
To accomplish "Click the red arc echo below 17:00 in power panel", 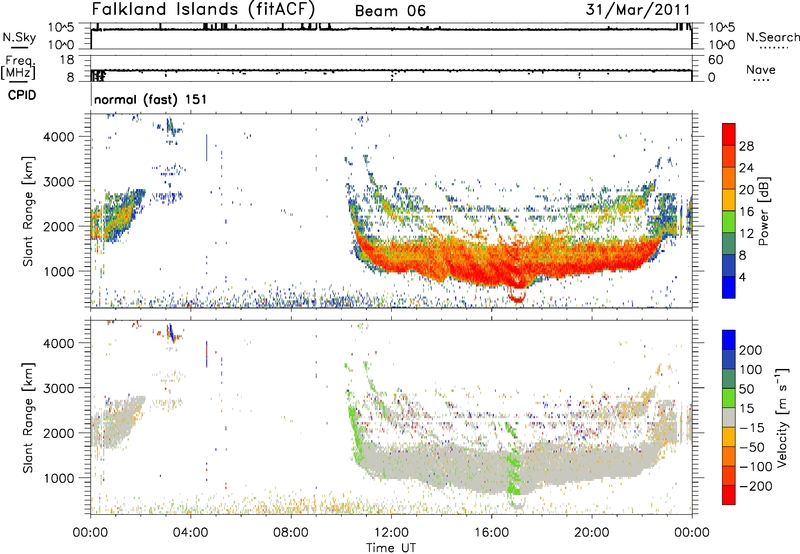I will pyautogui.click(x=517, y=297).
